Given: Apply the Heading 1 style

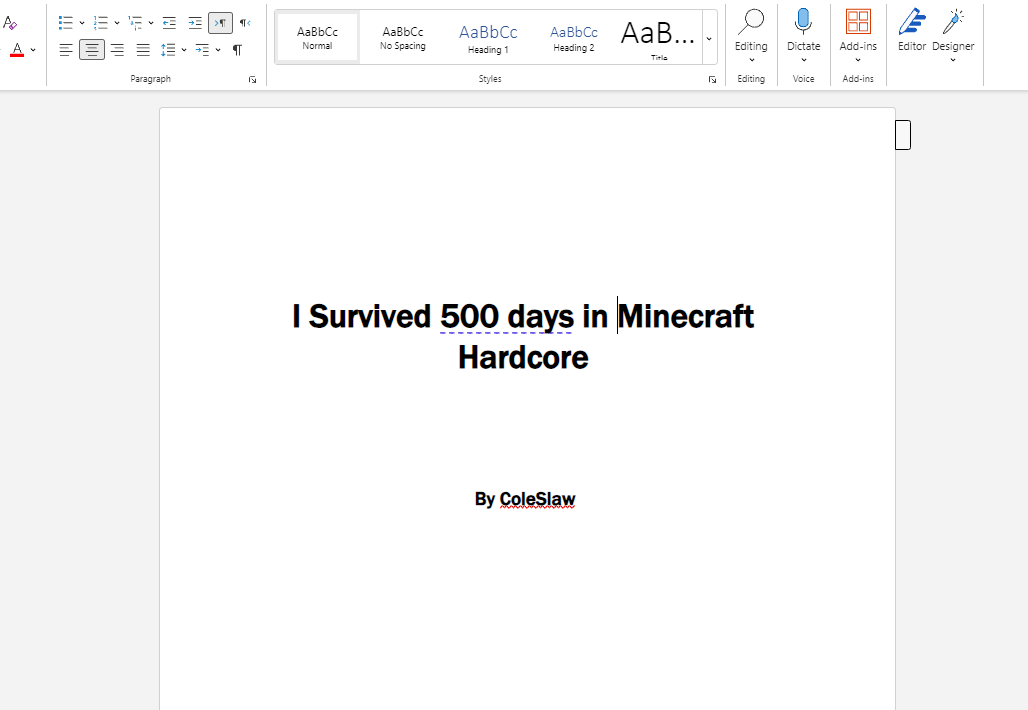Looking at the screenshot, I should pos(488,38).
